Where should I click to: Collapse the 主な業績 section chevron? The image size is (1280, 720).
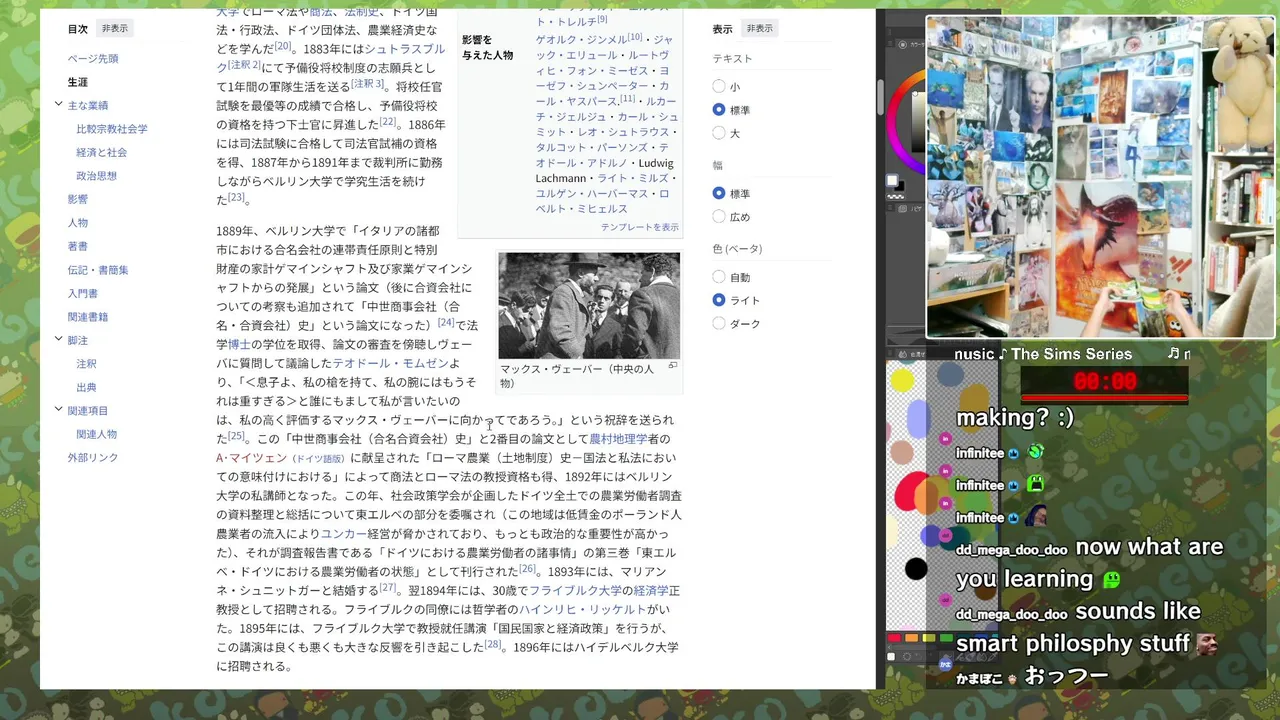coord(59,105)
